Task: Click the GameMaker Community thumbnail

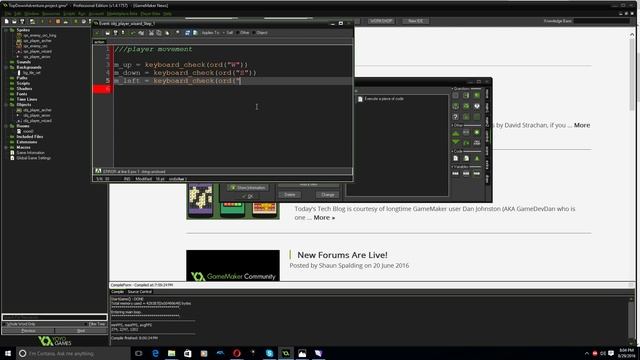Action: coord(233,266)
